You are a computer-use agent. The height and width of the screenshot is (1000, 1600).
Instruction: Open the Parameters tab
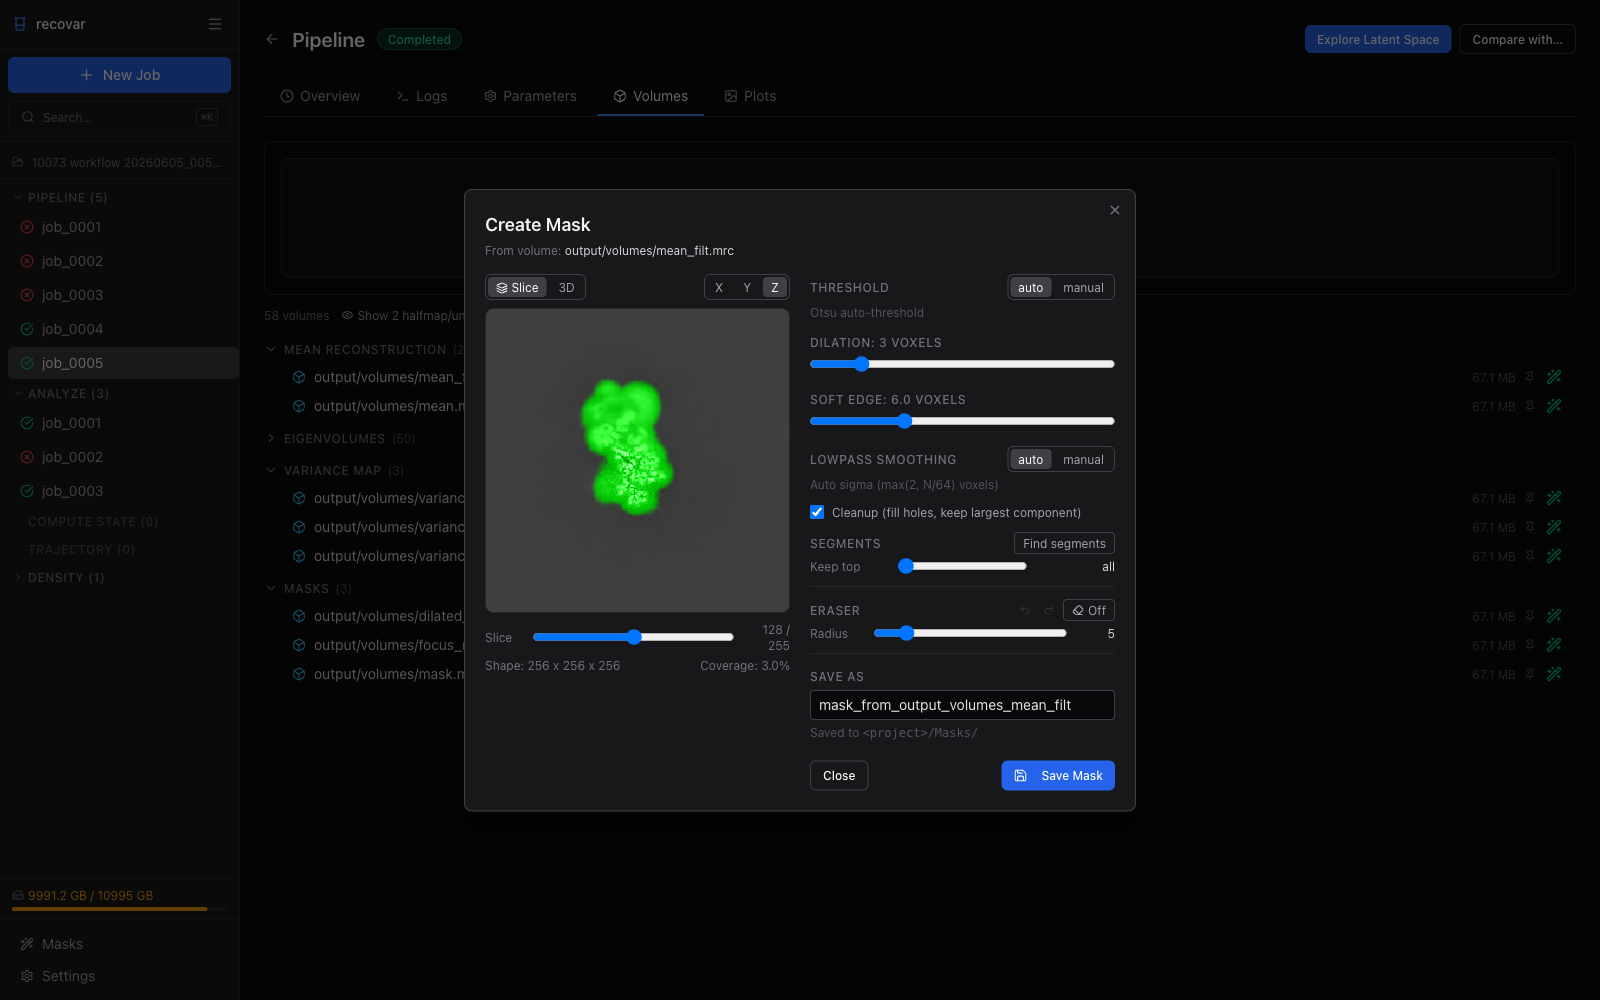click(530, 96)
